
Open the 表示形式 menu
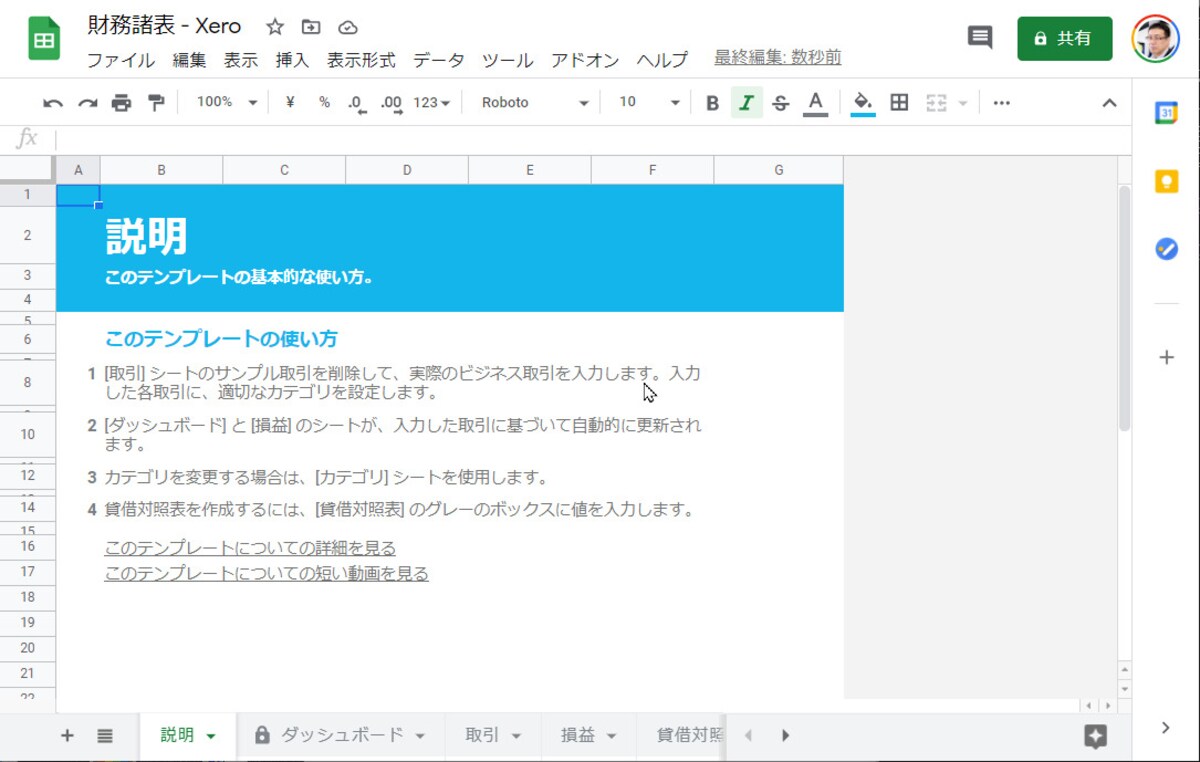361,60
